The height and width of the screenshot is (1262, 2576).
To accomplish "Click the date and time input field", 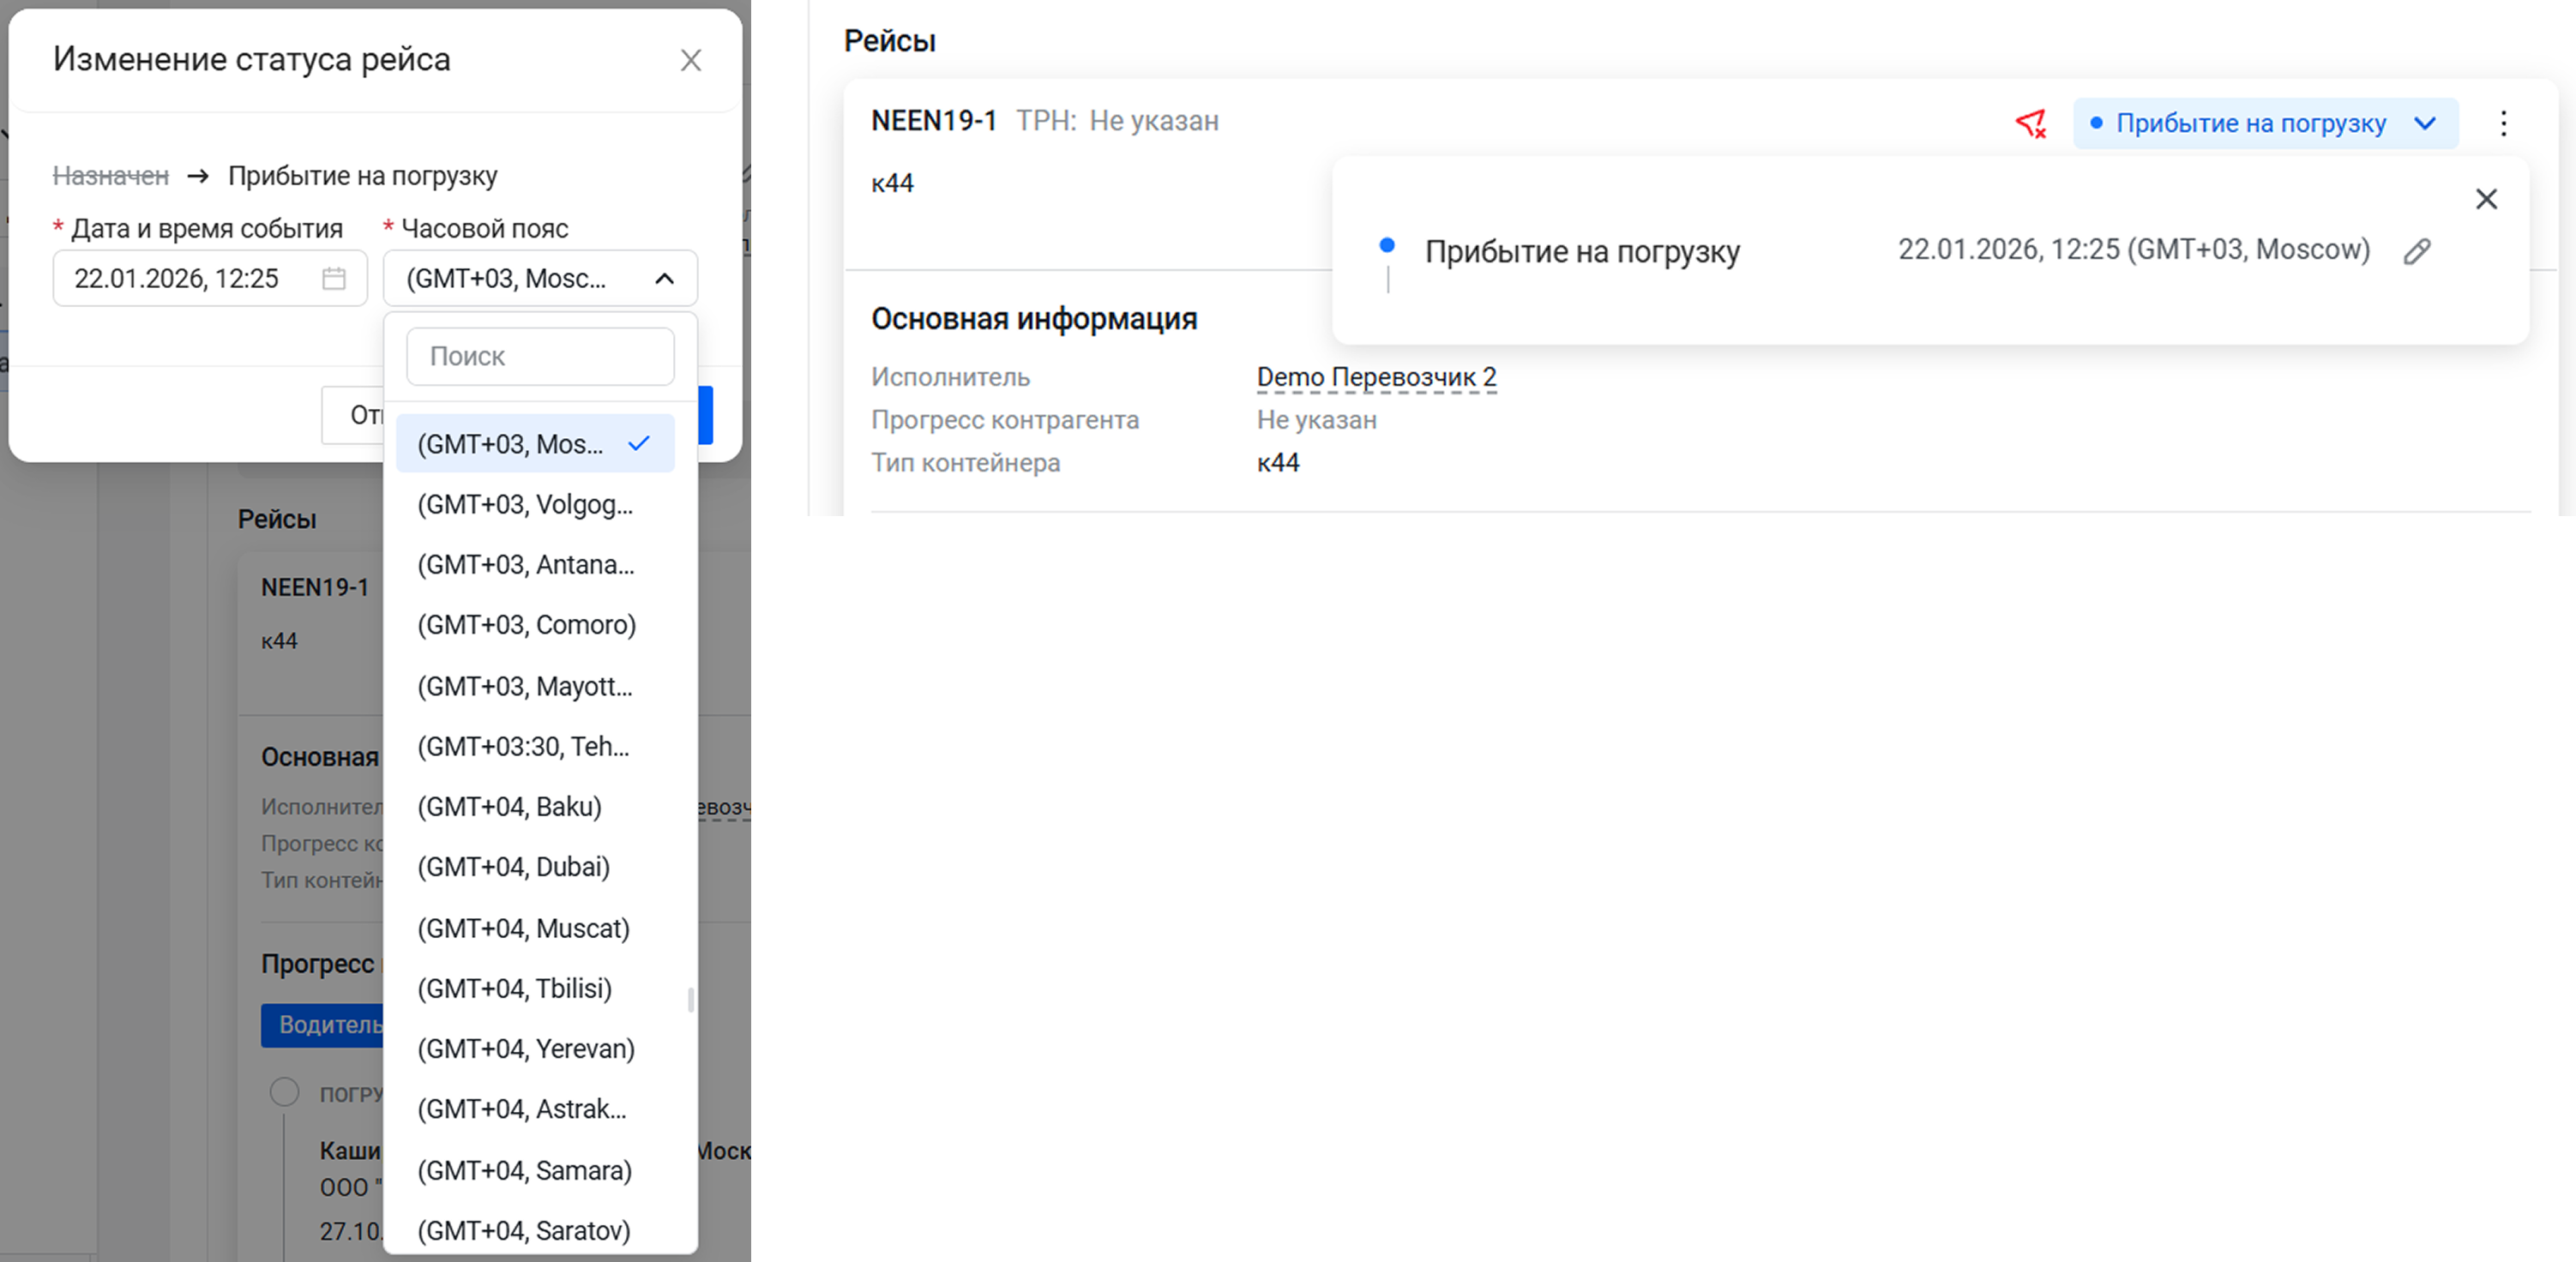I will point(190,278).
